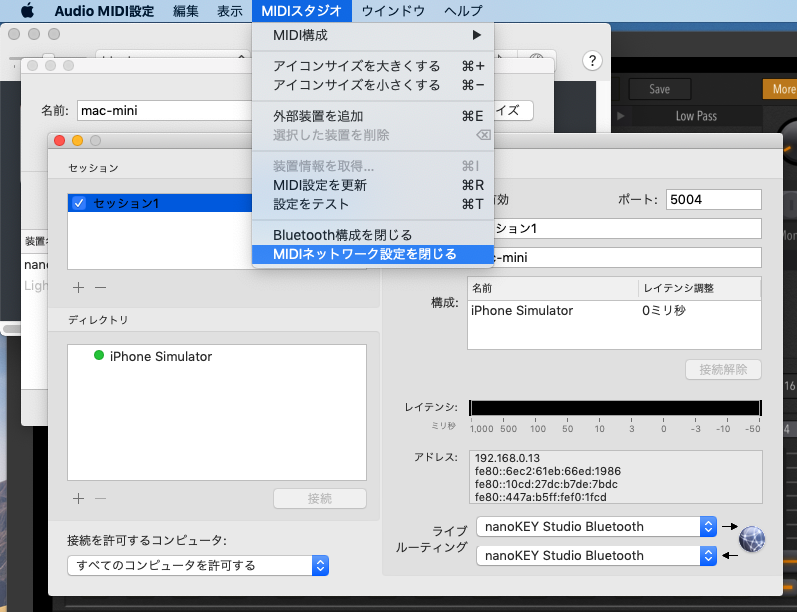The image size is (797, 612).
Task: Minimize the MIDI network settings window
Action: pos(77,141)
